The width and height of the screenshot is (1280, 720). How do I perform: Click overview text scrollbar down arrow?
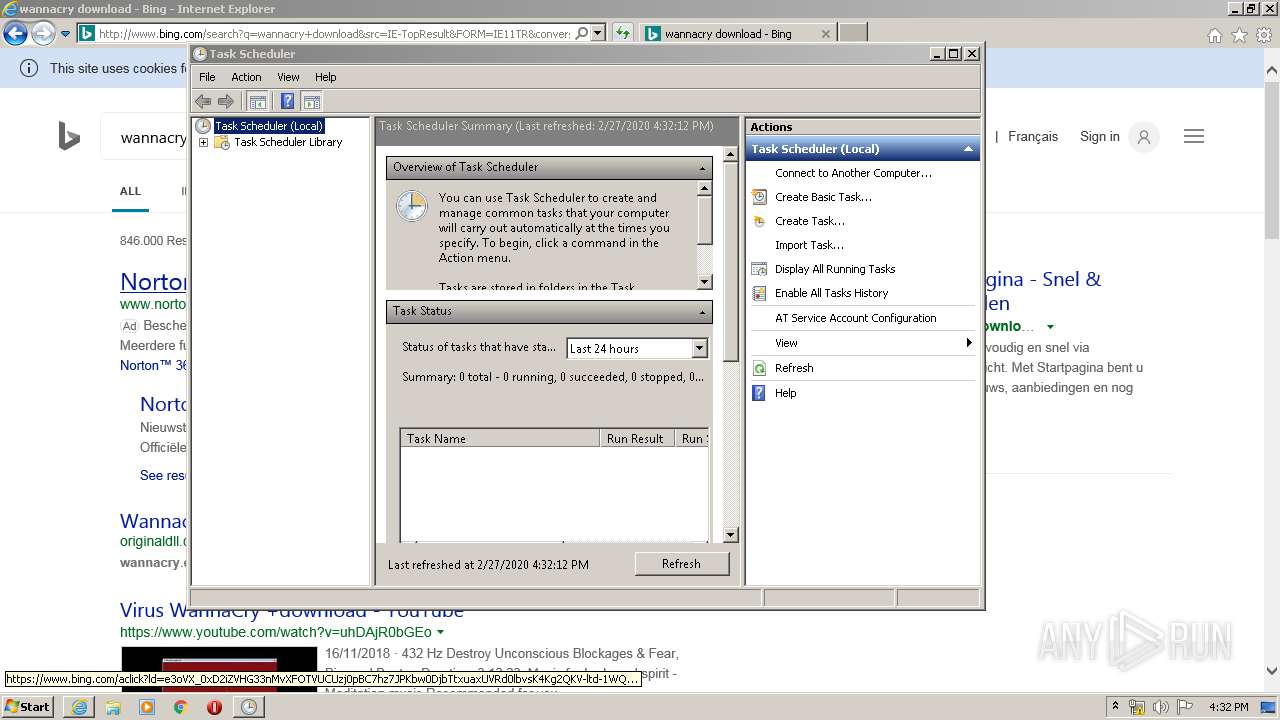(704, 282)
